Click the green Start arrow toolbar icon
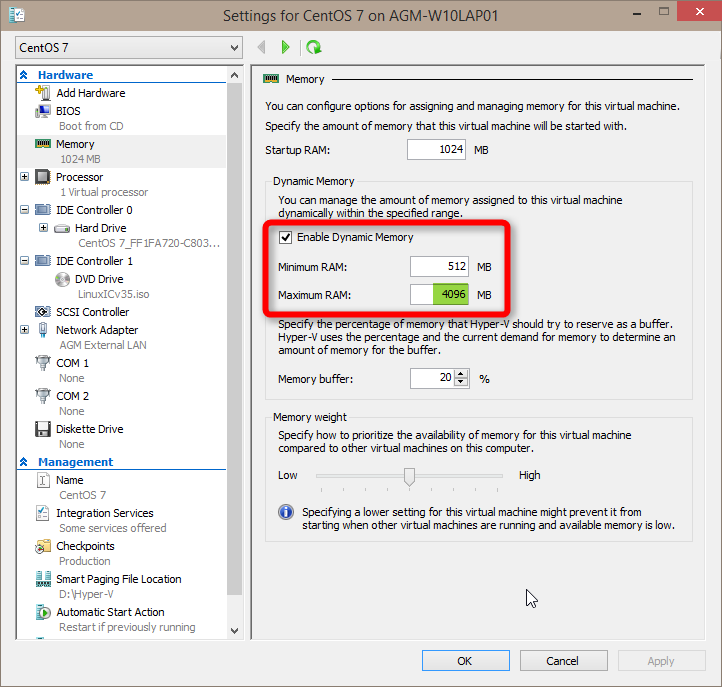Viewport: 722px width, 687px height. [x=285, y=47]
